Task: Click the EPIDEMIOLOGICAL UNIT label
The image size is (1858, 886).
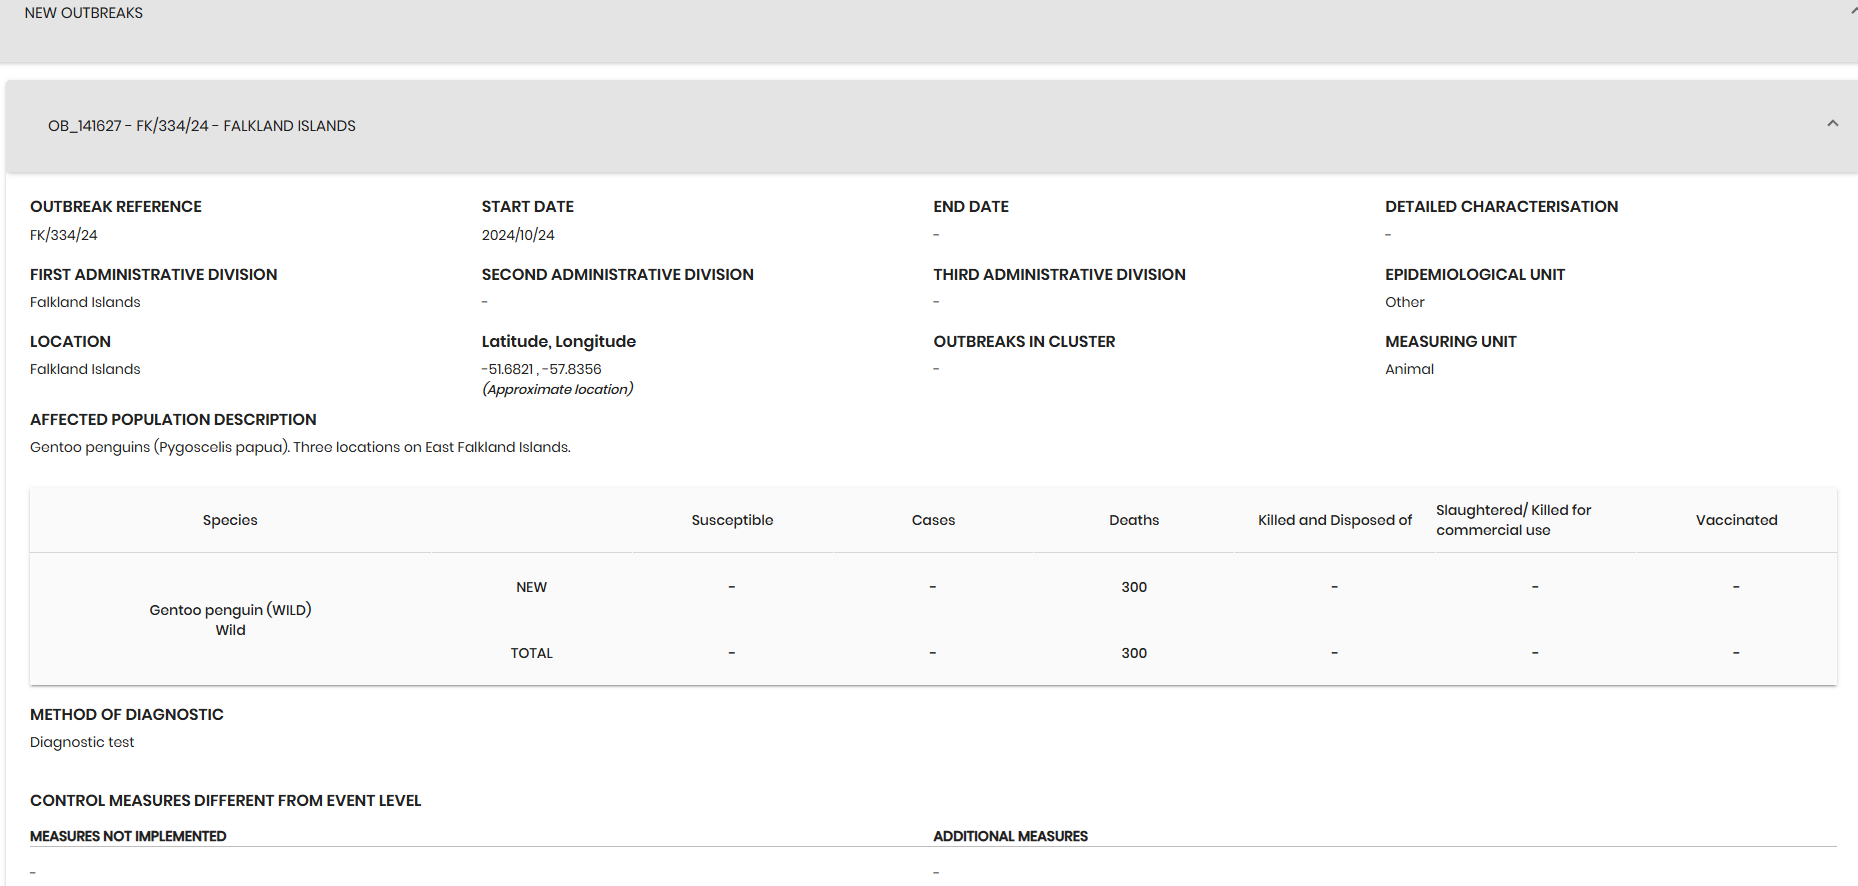Action: pos(1475,275)
